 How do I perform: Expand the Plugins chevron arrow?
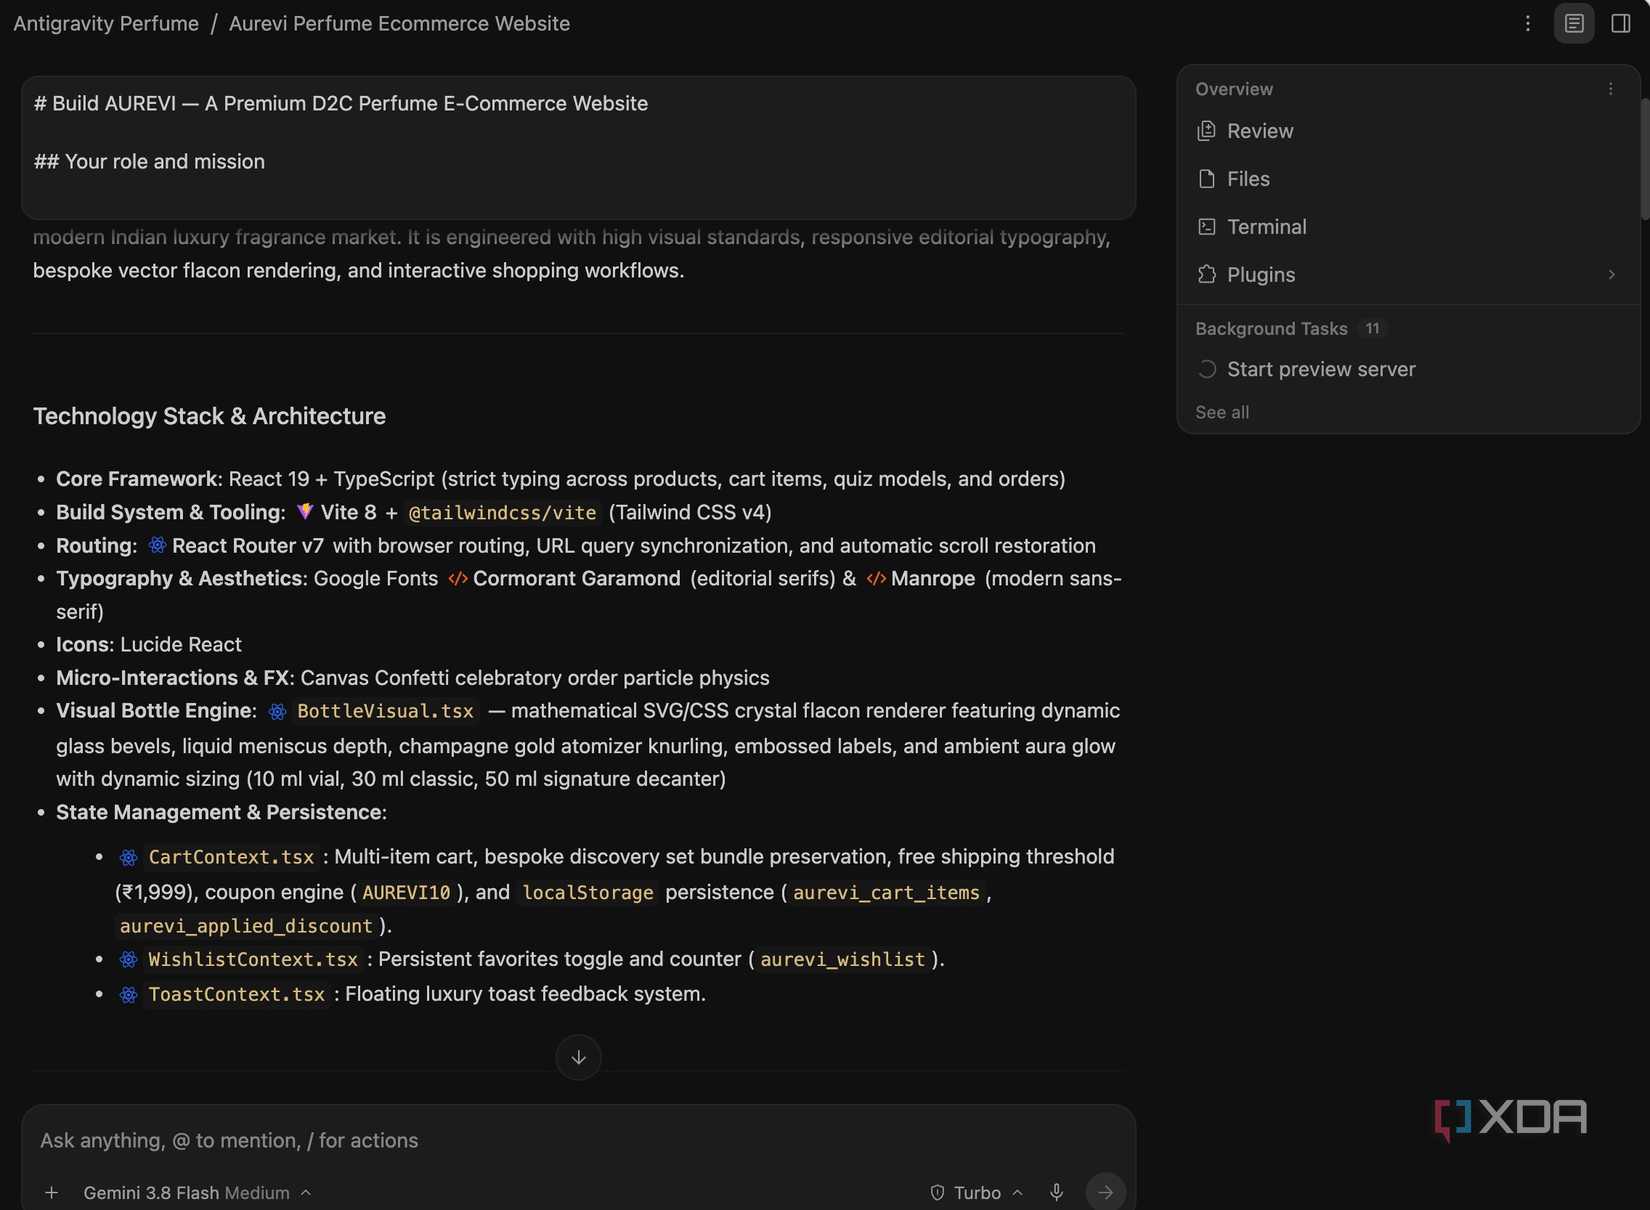pyautogui.click(x=1611, y=274)
